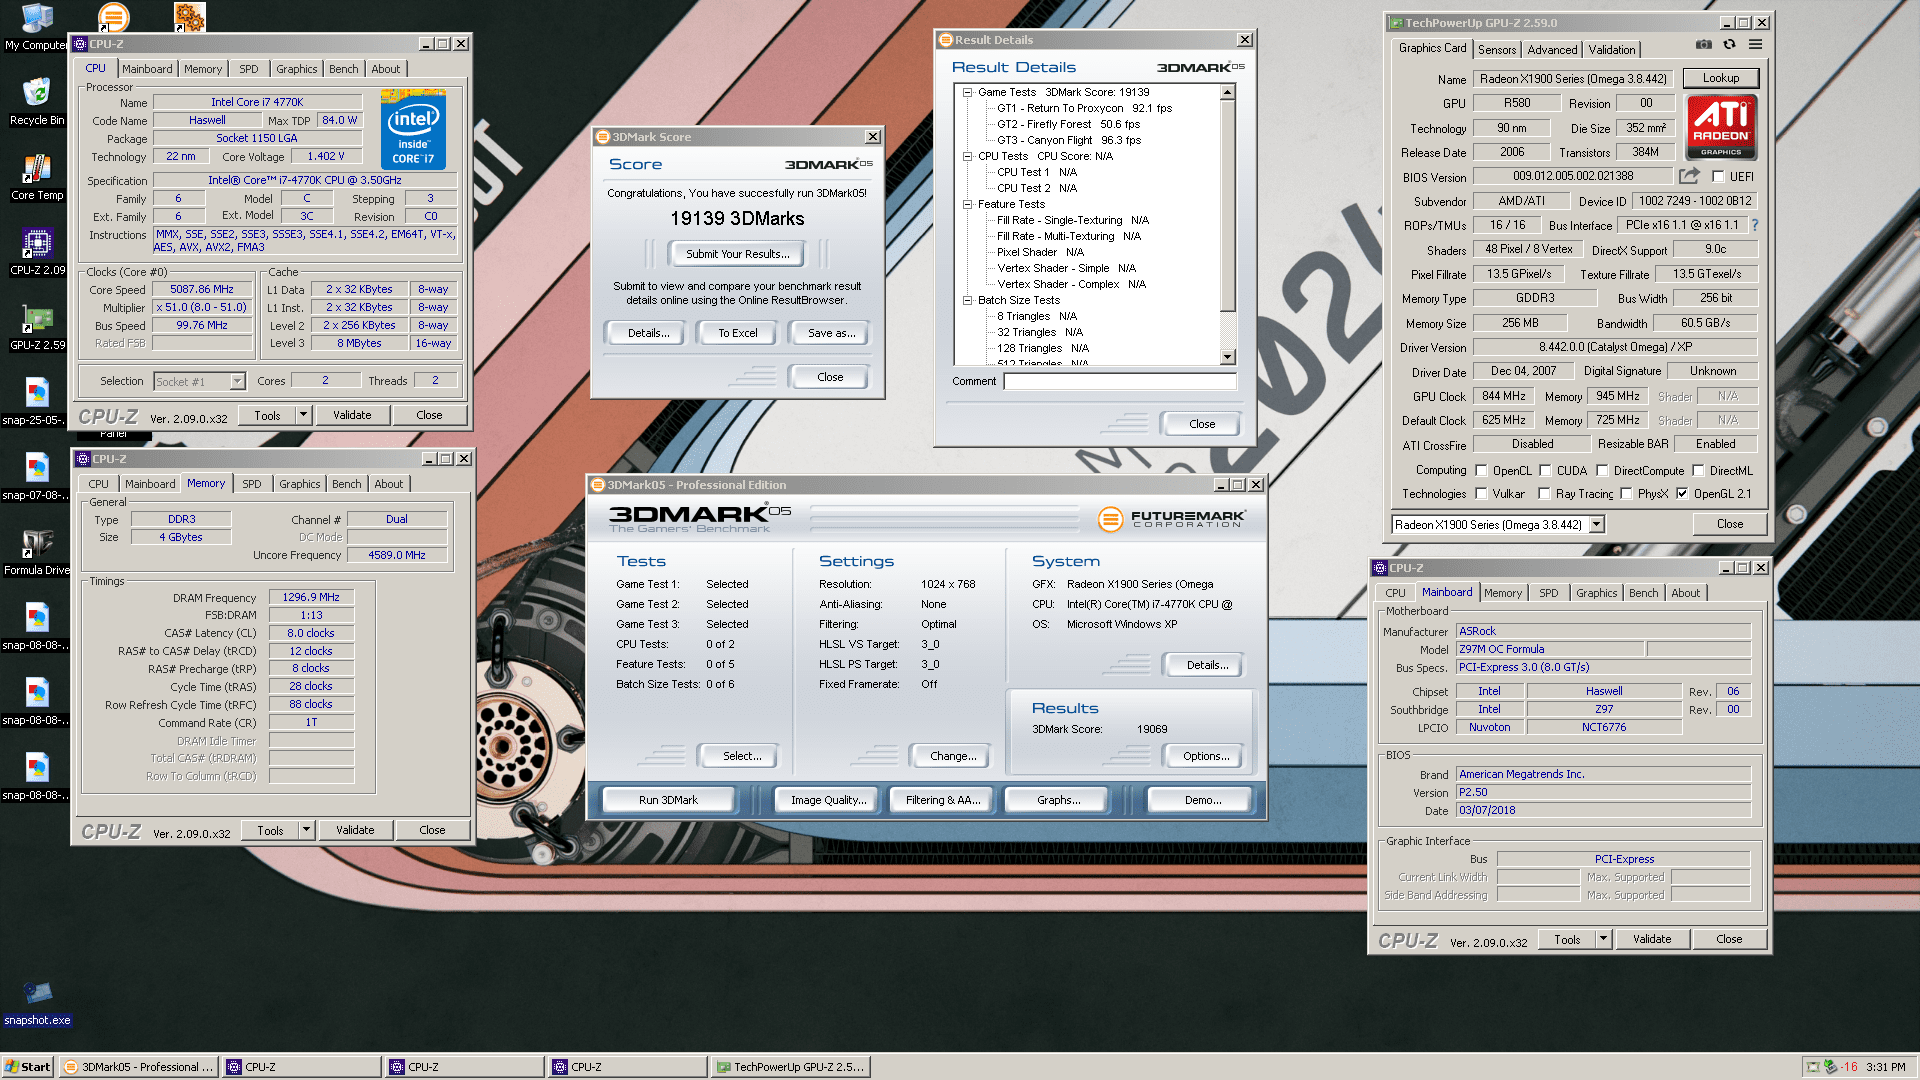Viewport: 1920px width, 1080px height.
Task: Click the Comment input field
Action: 1120,381
